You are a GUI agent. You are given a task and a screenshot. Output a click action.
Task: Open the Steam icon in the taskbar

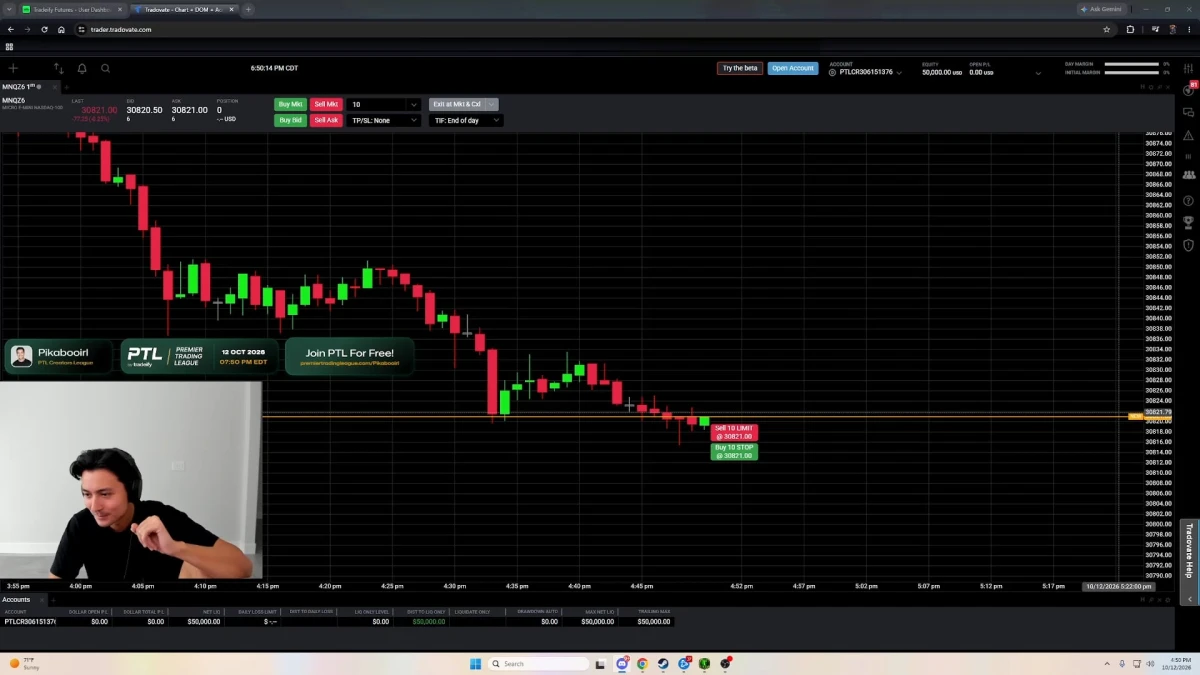[x=663, y=663]
